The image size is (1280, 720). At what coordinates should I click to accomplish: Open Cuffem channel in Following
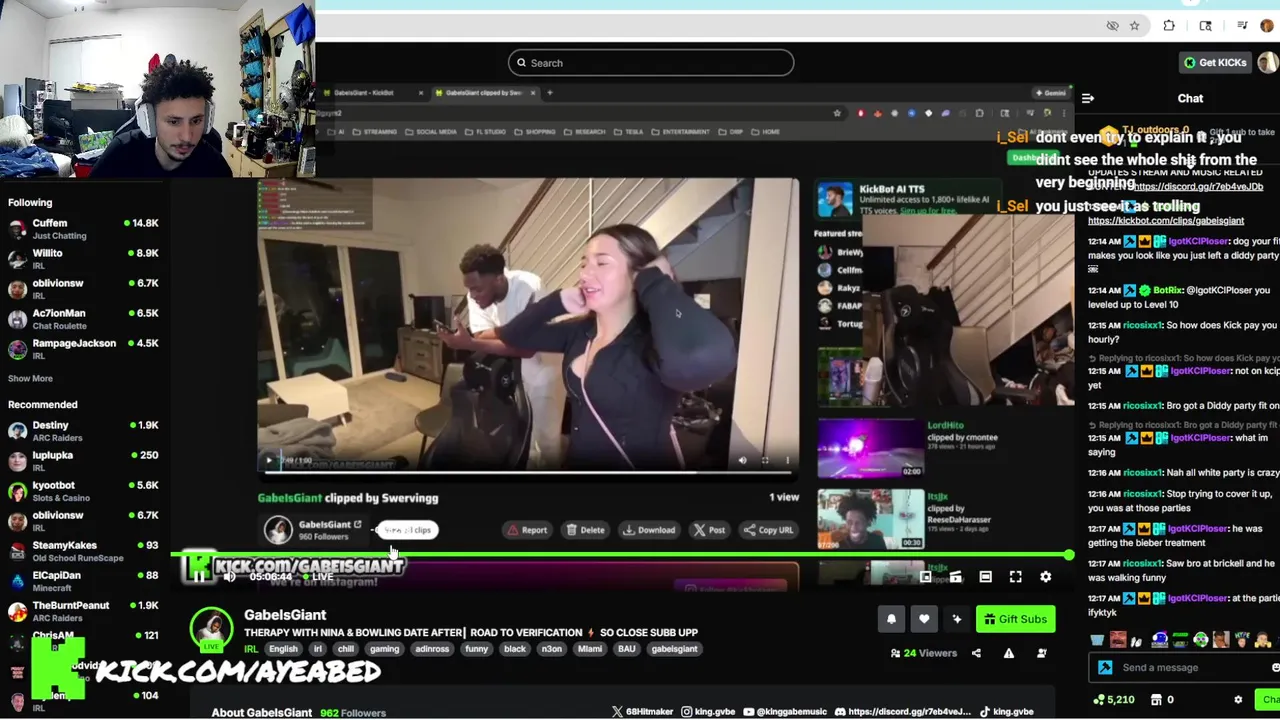[84, 229]
